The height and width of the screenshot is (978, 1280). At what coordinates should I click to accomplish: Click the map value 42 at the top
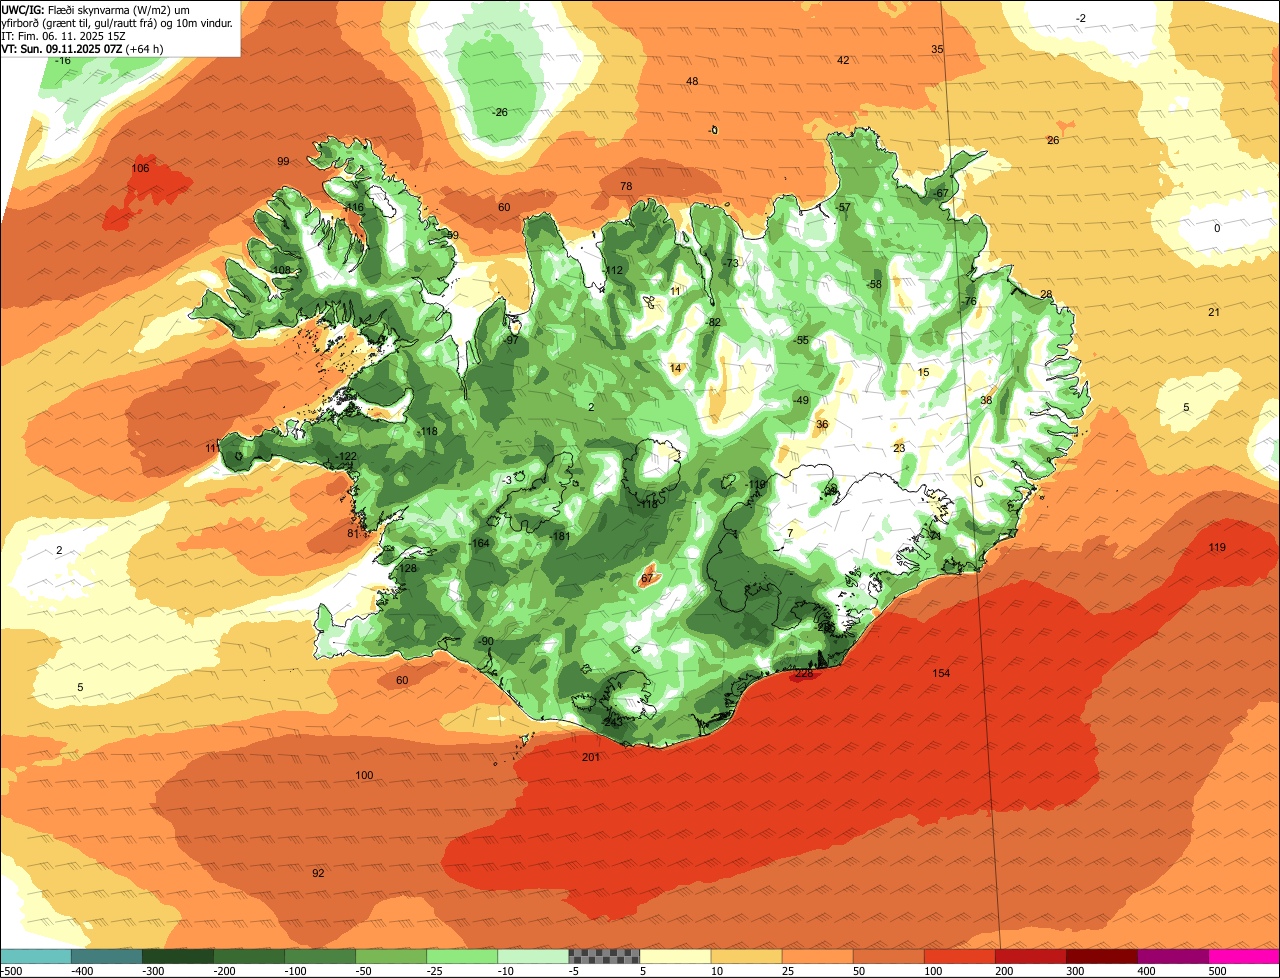(843, 60)
